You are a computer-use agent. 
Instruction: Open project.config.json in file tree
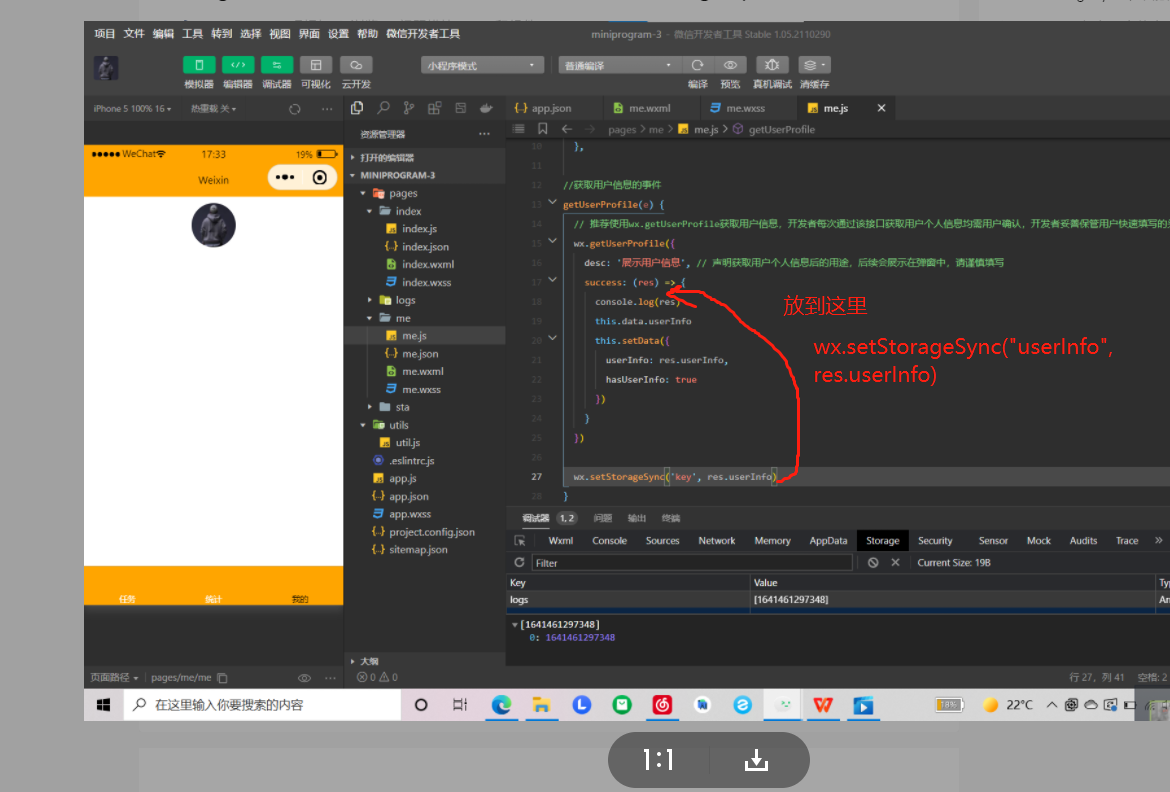tap(432, 532)
